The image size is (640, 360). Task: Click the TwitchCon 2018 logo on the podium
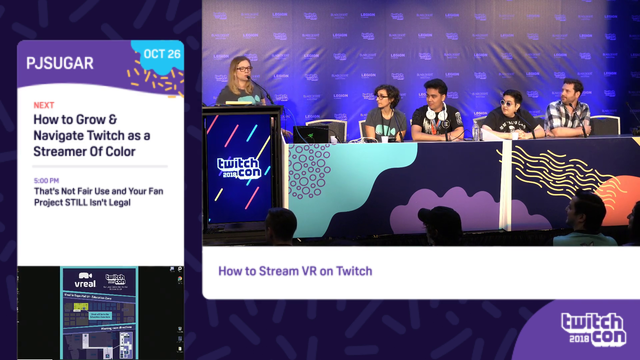click(239, 168)
